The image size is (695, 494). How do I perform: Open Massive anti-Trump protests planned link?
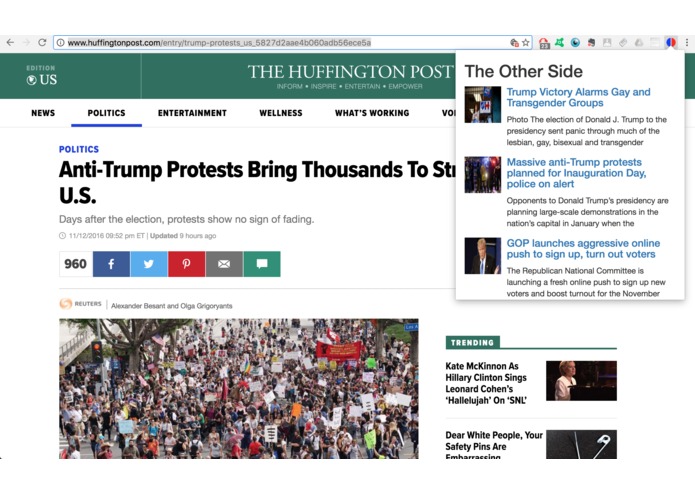pos(576,173)
